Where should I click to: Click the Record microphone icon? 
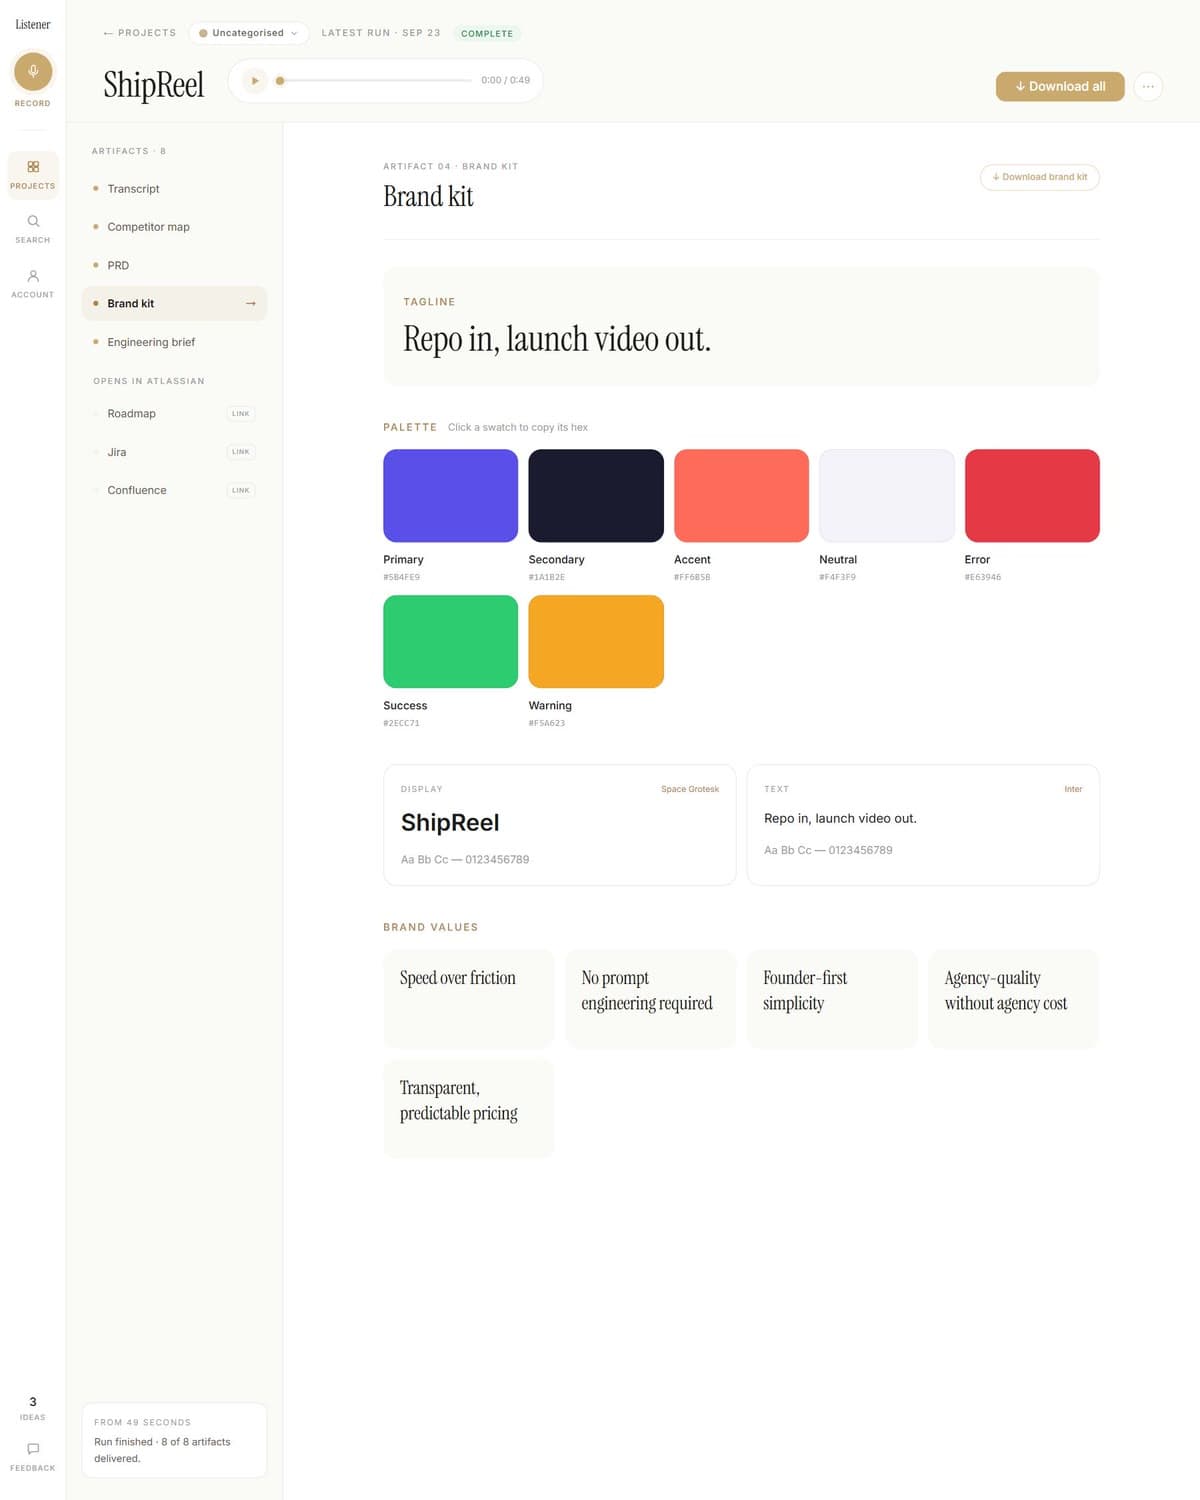pos(33,71)
